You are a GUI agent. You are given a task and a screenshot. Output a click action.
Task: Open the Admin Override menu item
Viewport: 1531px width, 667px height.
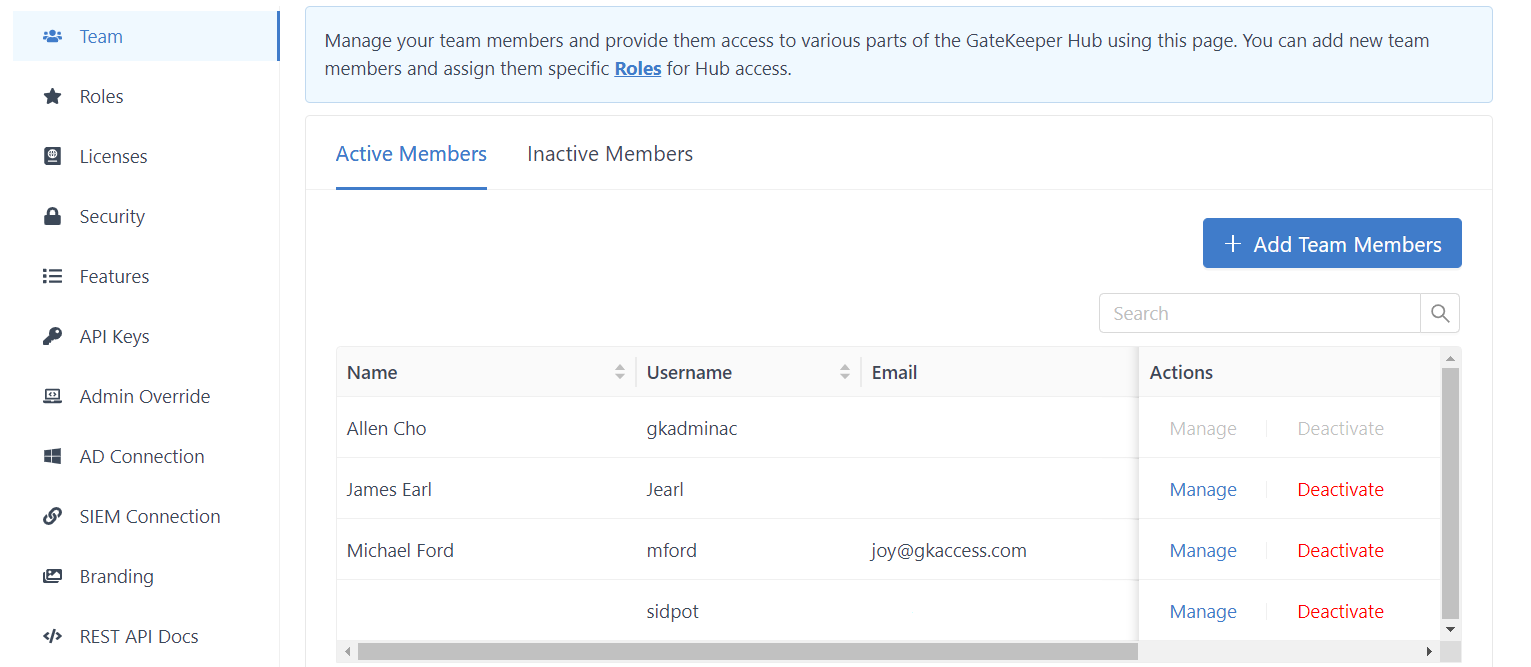(145, 397)
